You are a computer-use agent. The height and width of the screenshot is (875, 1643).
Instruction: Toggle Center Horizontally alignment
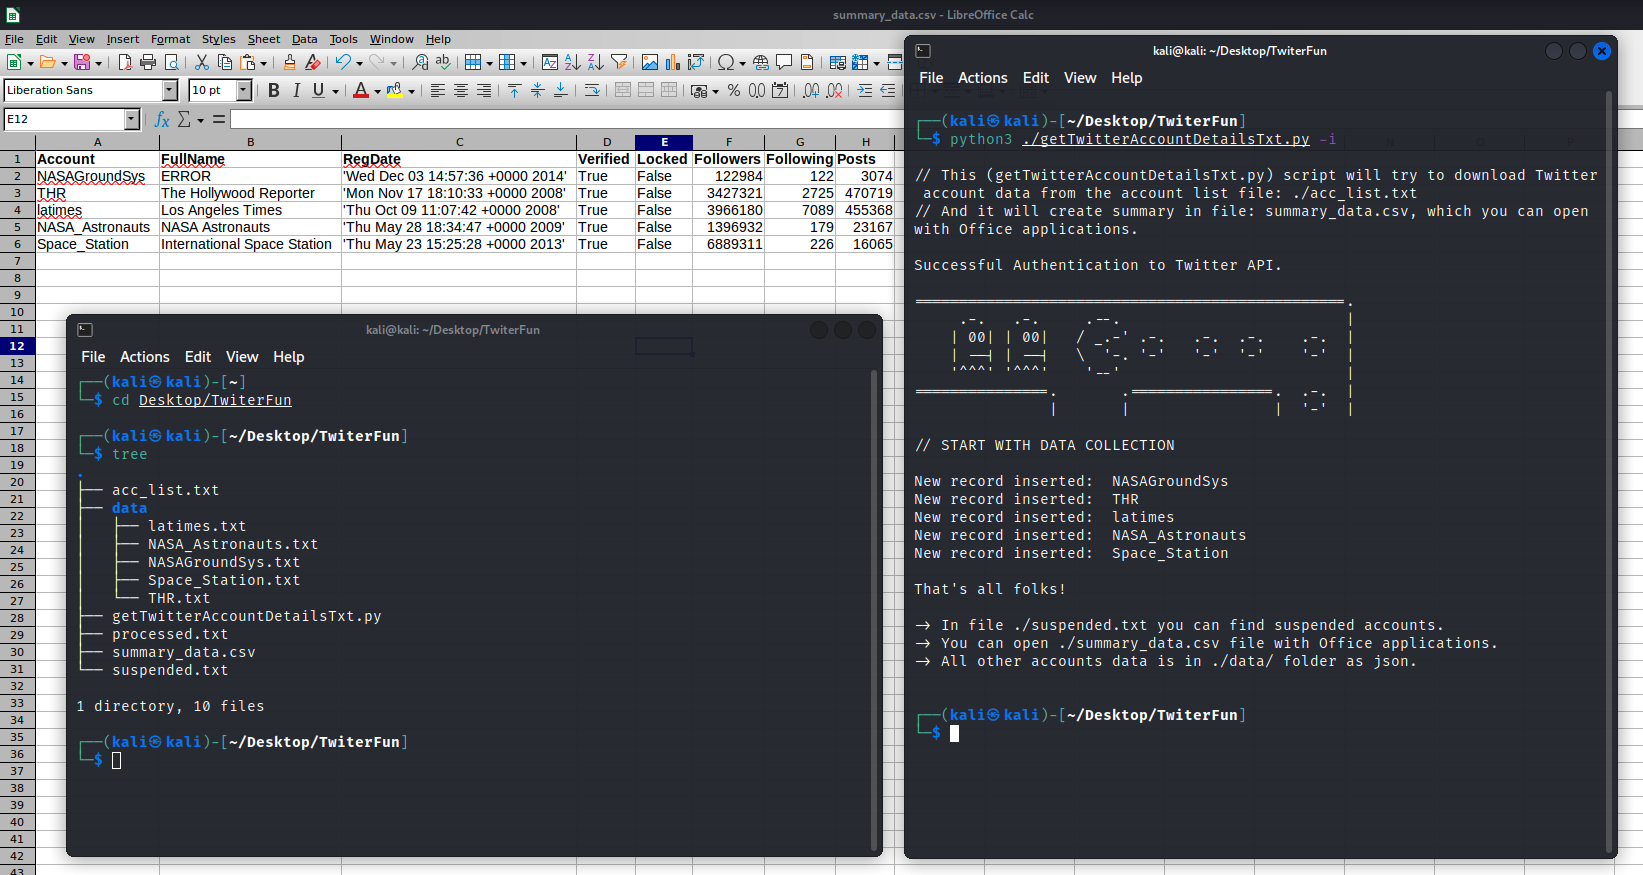tap(460, 90)
